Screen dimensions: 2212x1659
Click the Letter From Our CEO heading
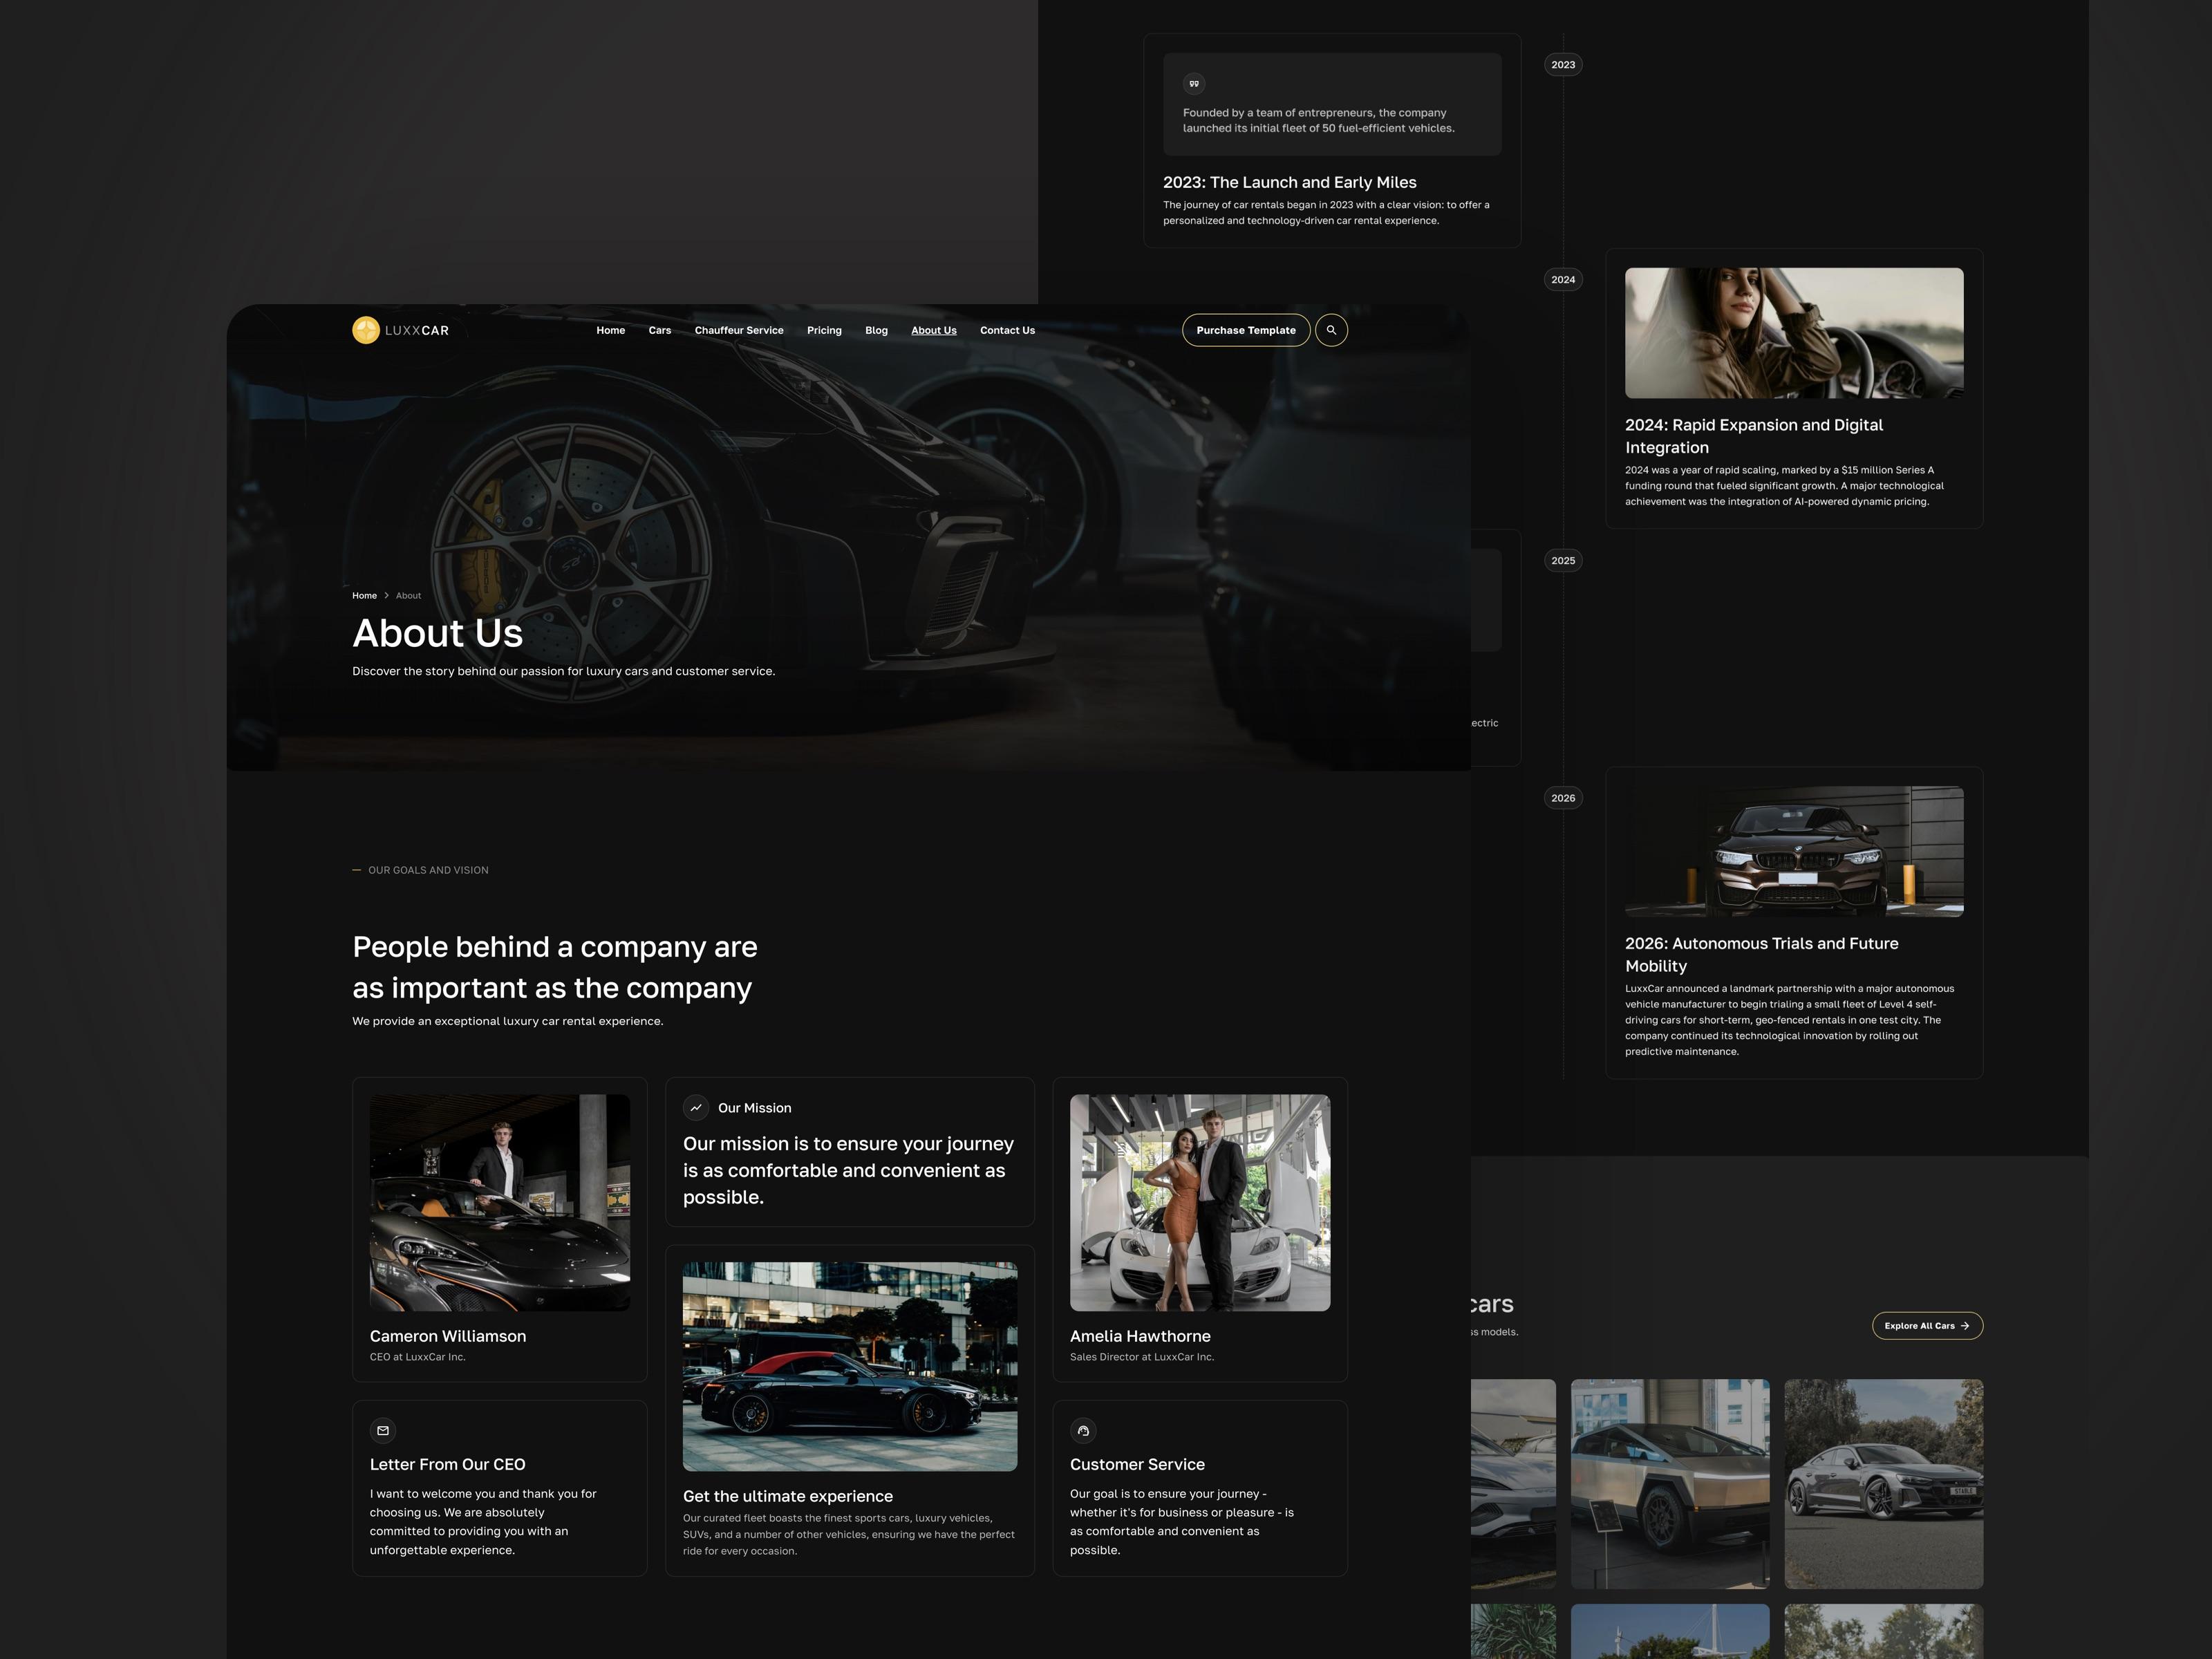pos(447,1464)
